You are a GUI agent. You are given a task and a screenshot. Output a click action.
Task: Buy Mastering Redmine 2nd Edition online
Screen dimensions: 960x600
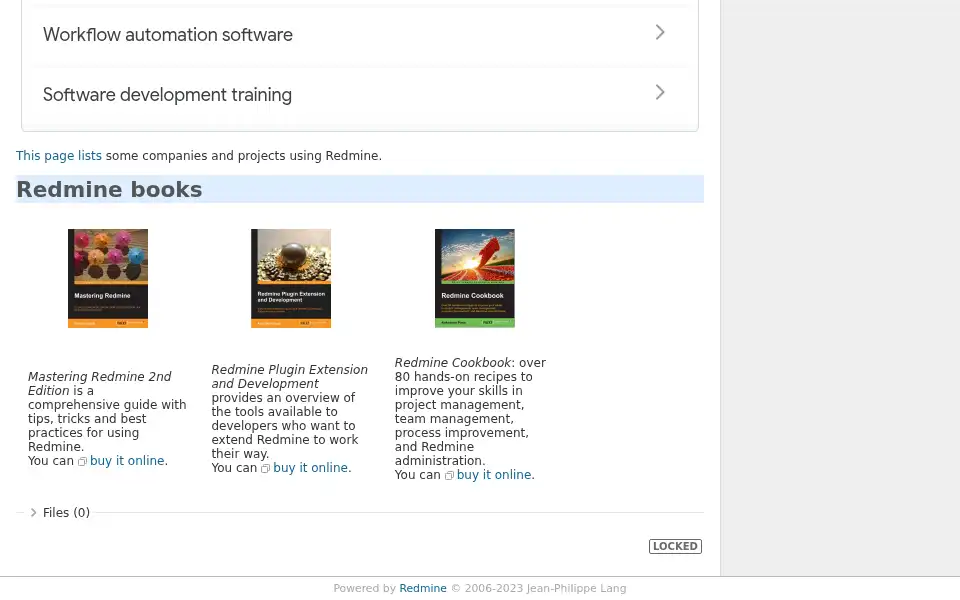click(x=127, y=461)
